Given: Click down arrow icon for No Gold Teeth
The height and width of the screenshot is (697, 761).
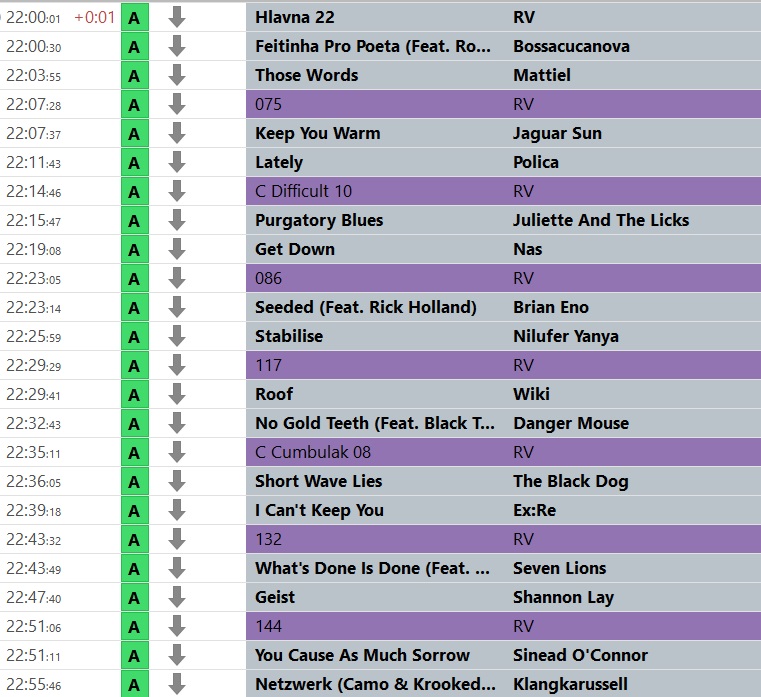Looking at the screenshot, I should point(177,424).
